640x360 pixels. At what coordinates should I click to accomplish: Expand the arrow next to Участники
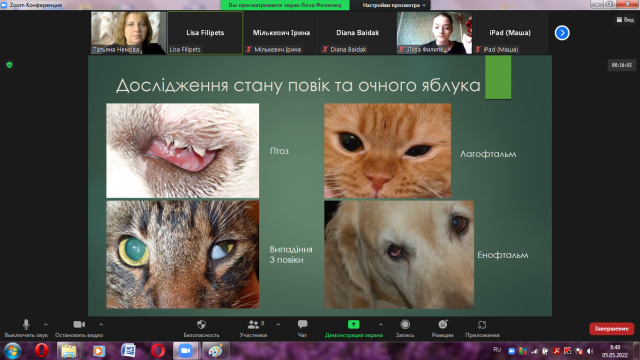coord(278,324)
